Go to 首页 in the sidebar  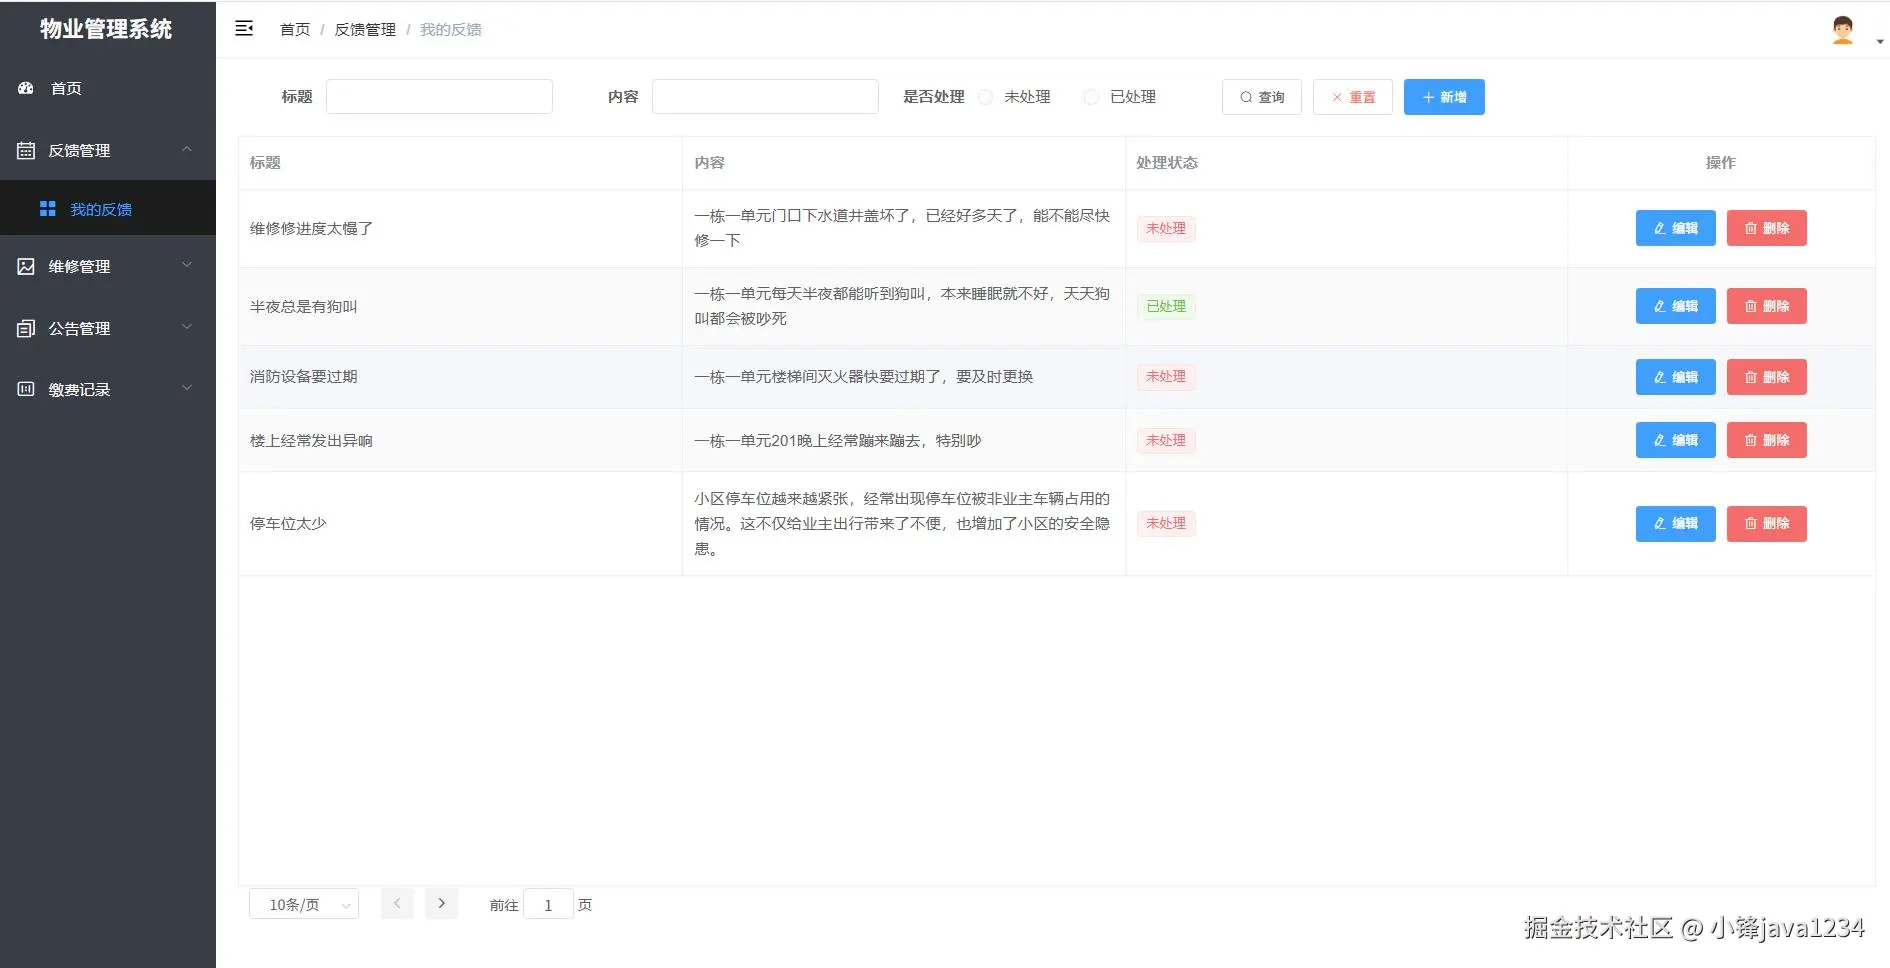coord(108,88)
